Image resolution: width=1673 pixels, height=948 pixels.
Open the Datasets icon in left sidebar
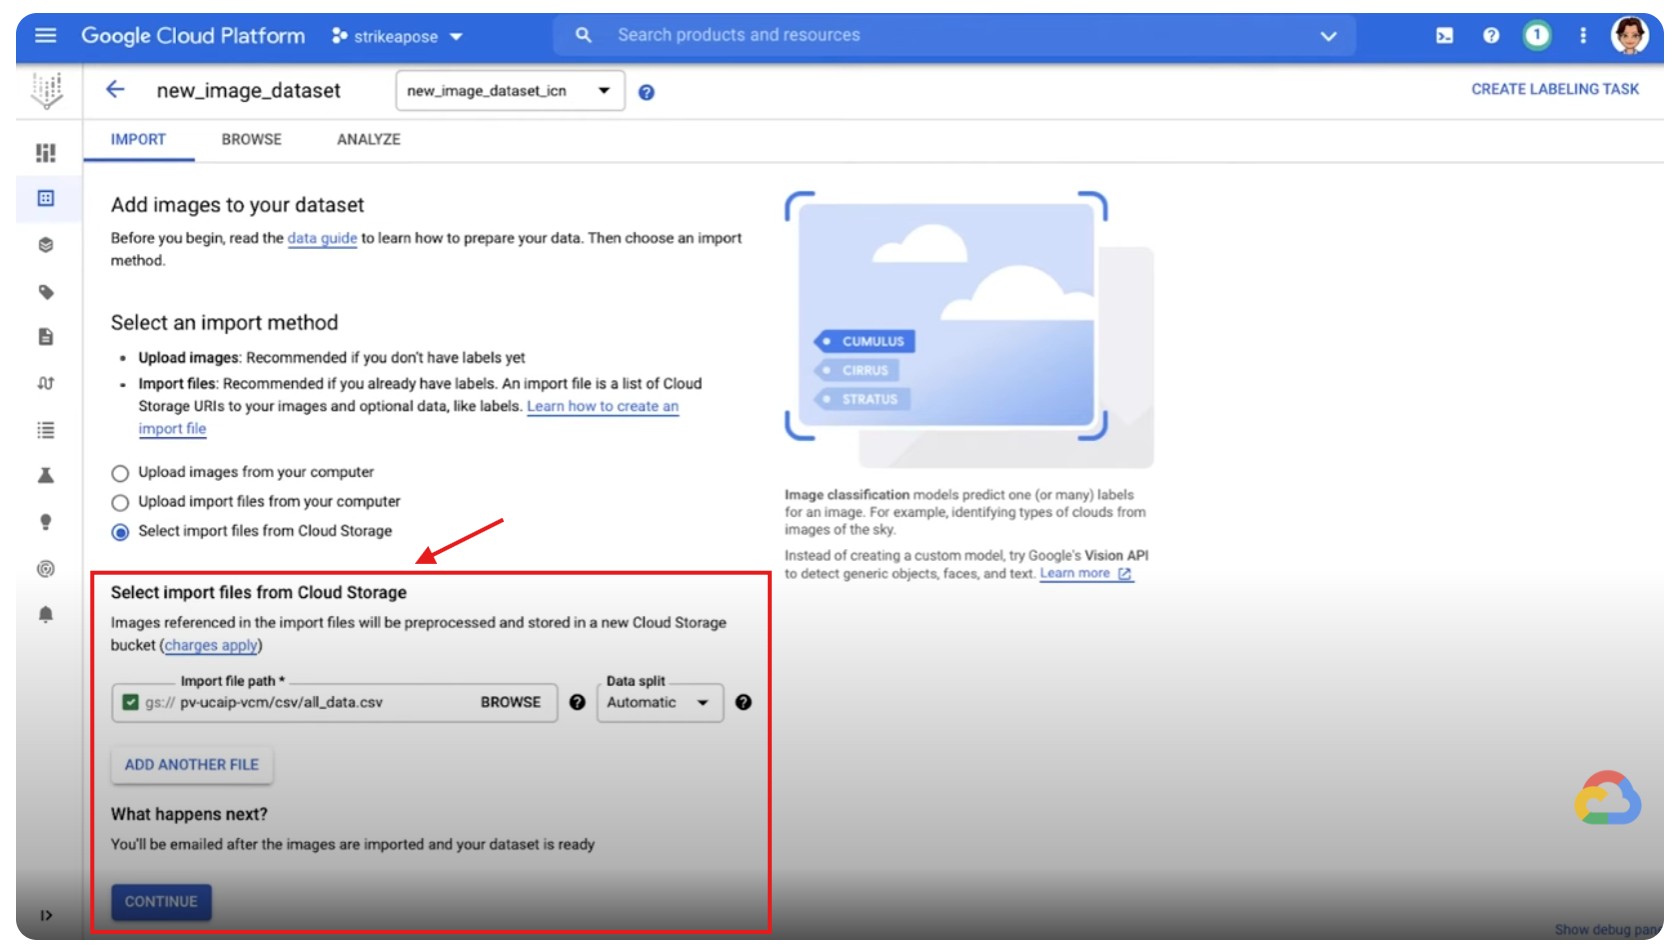pyautogui.click(x=46, y=198)
